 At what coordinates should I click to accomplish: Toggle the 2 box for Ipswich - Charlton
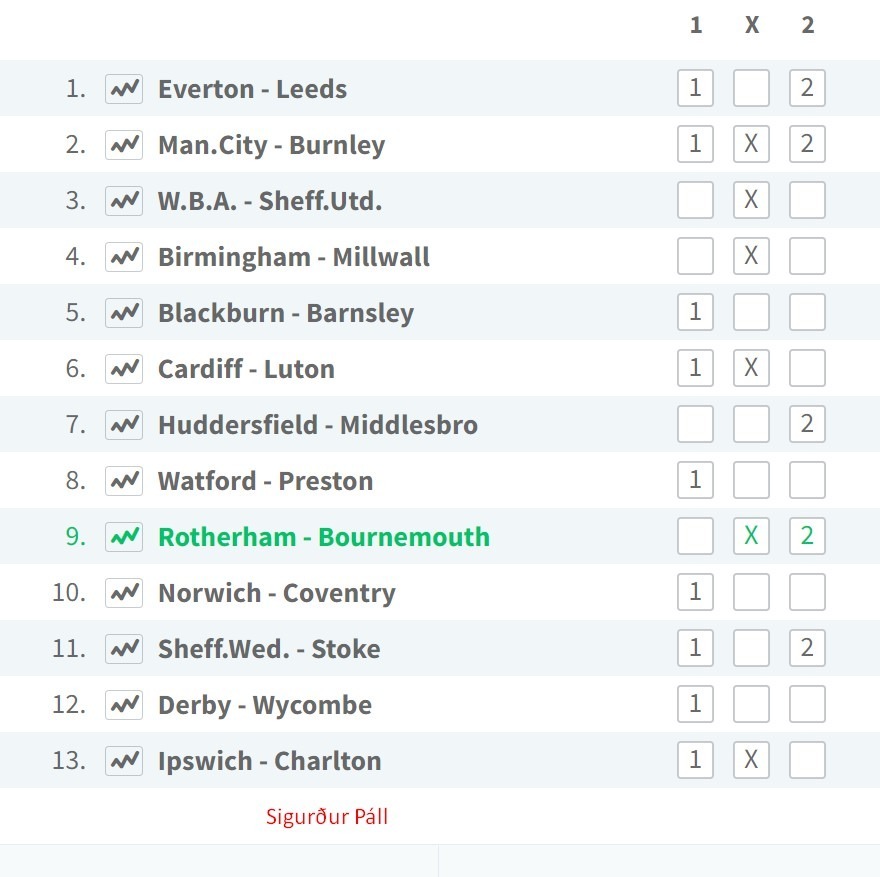[x=807, y=760]
